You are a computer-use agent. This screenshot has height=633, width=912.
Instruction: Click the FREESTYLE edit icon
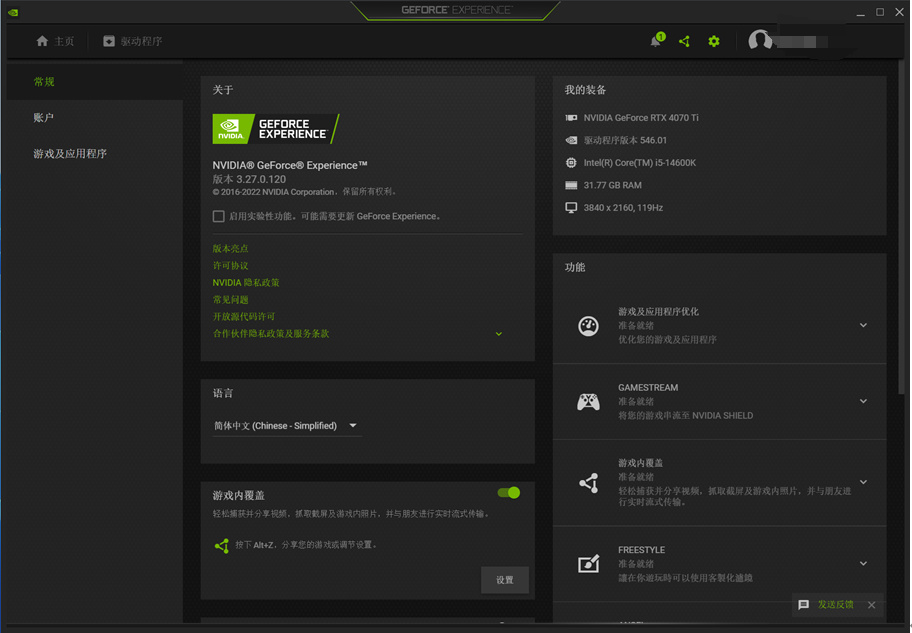coord(588,563)
